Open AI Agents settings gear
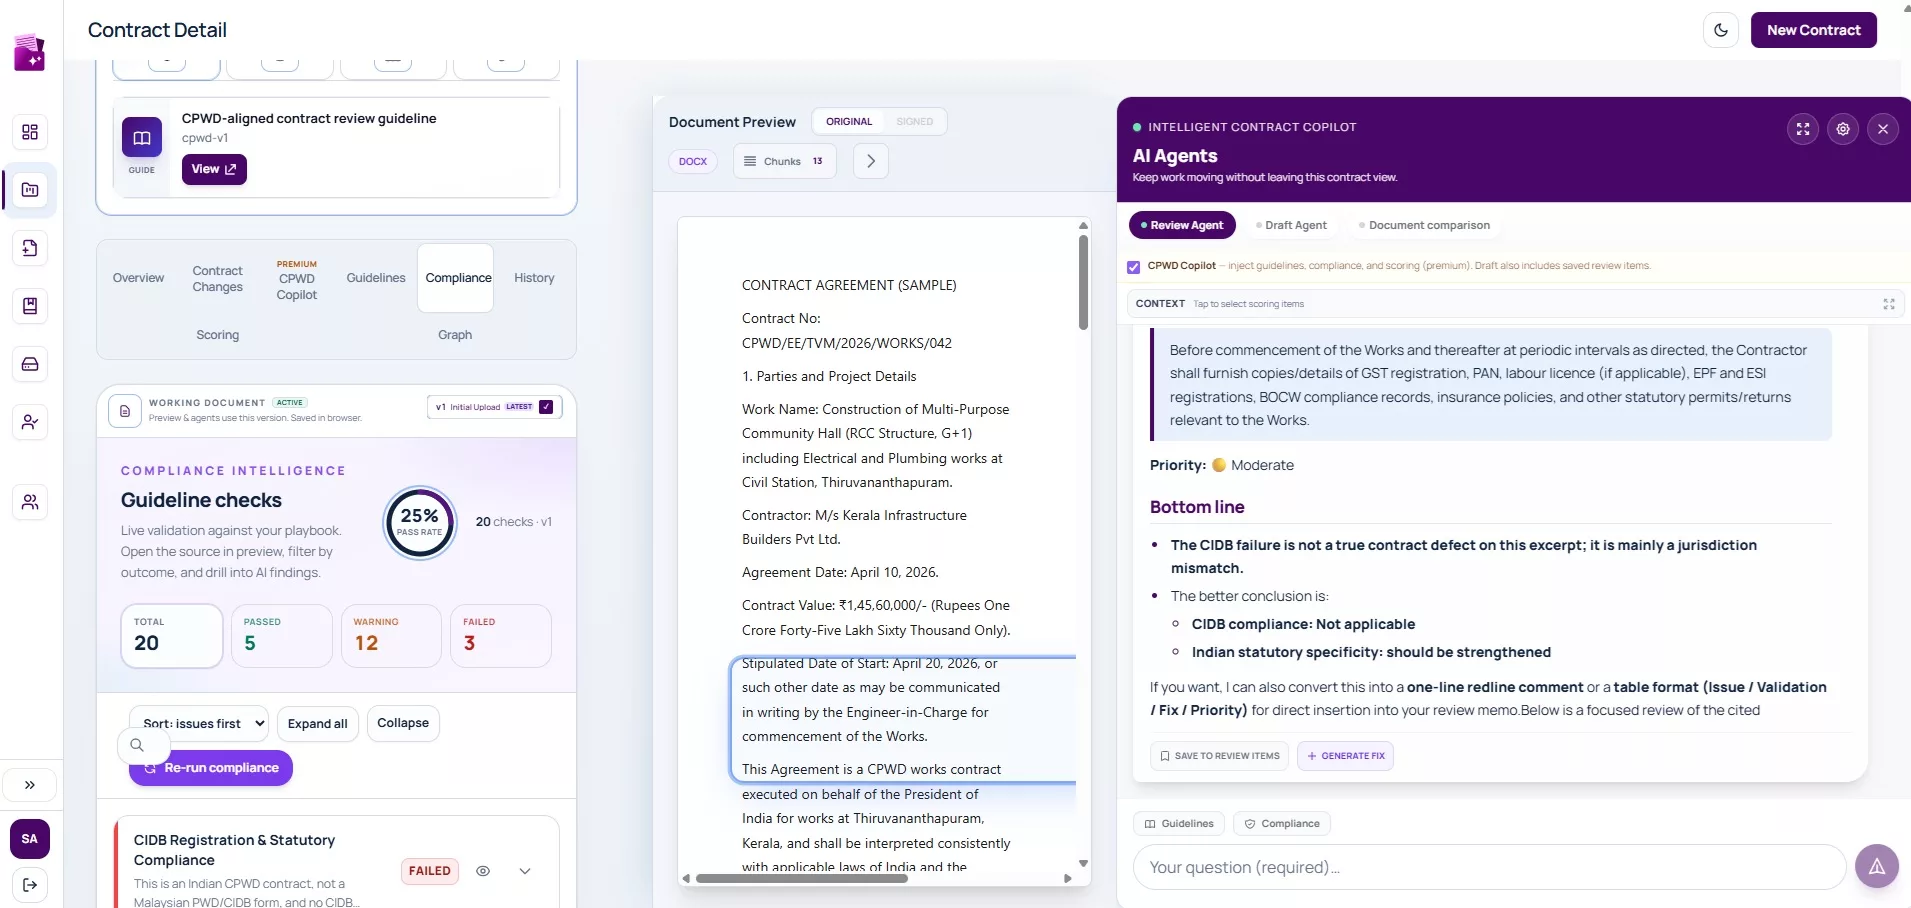The width and height of the screenshot is (1911, 908). click(1843, 129)
